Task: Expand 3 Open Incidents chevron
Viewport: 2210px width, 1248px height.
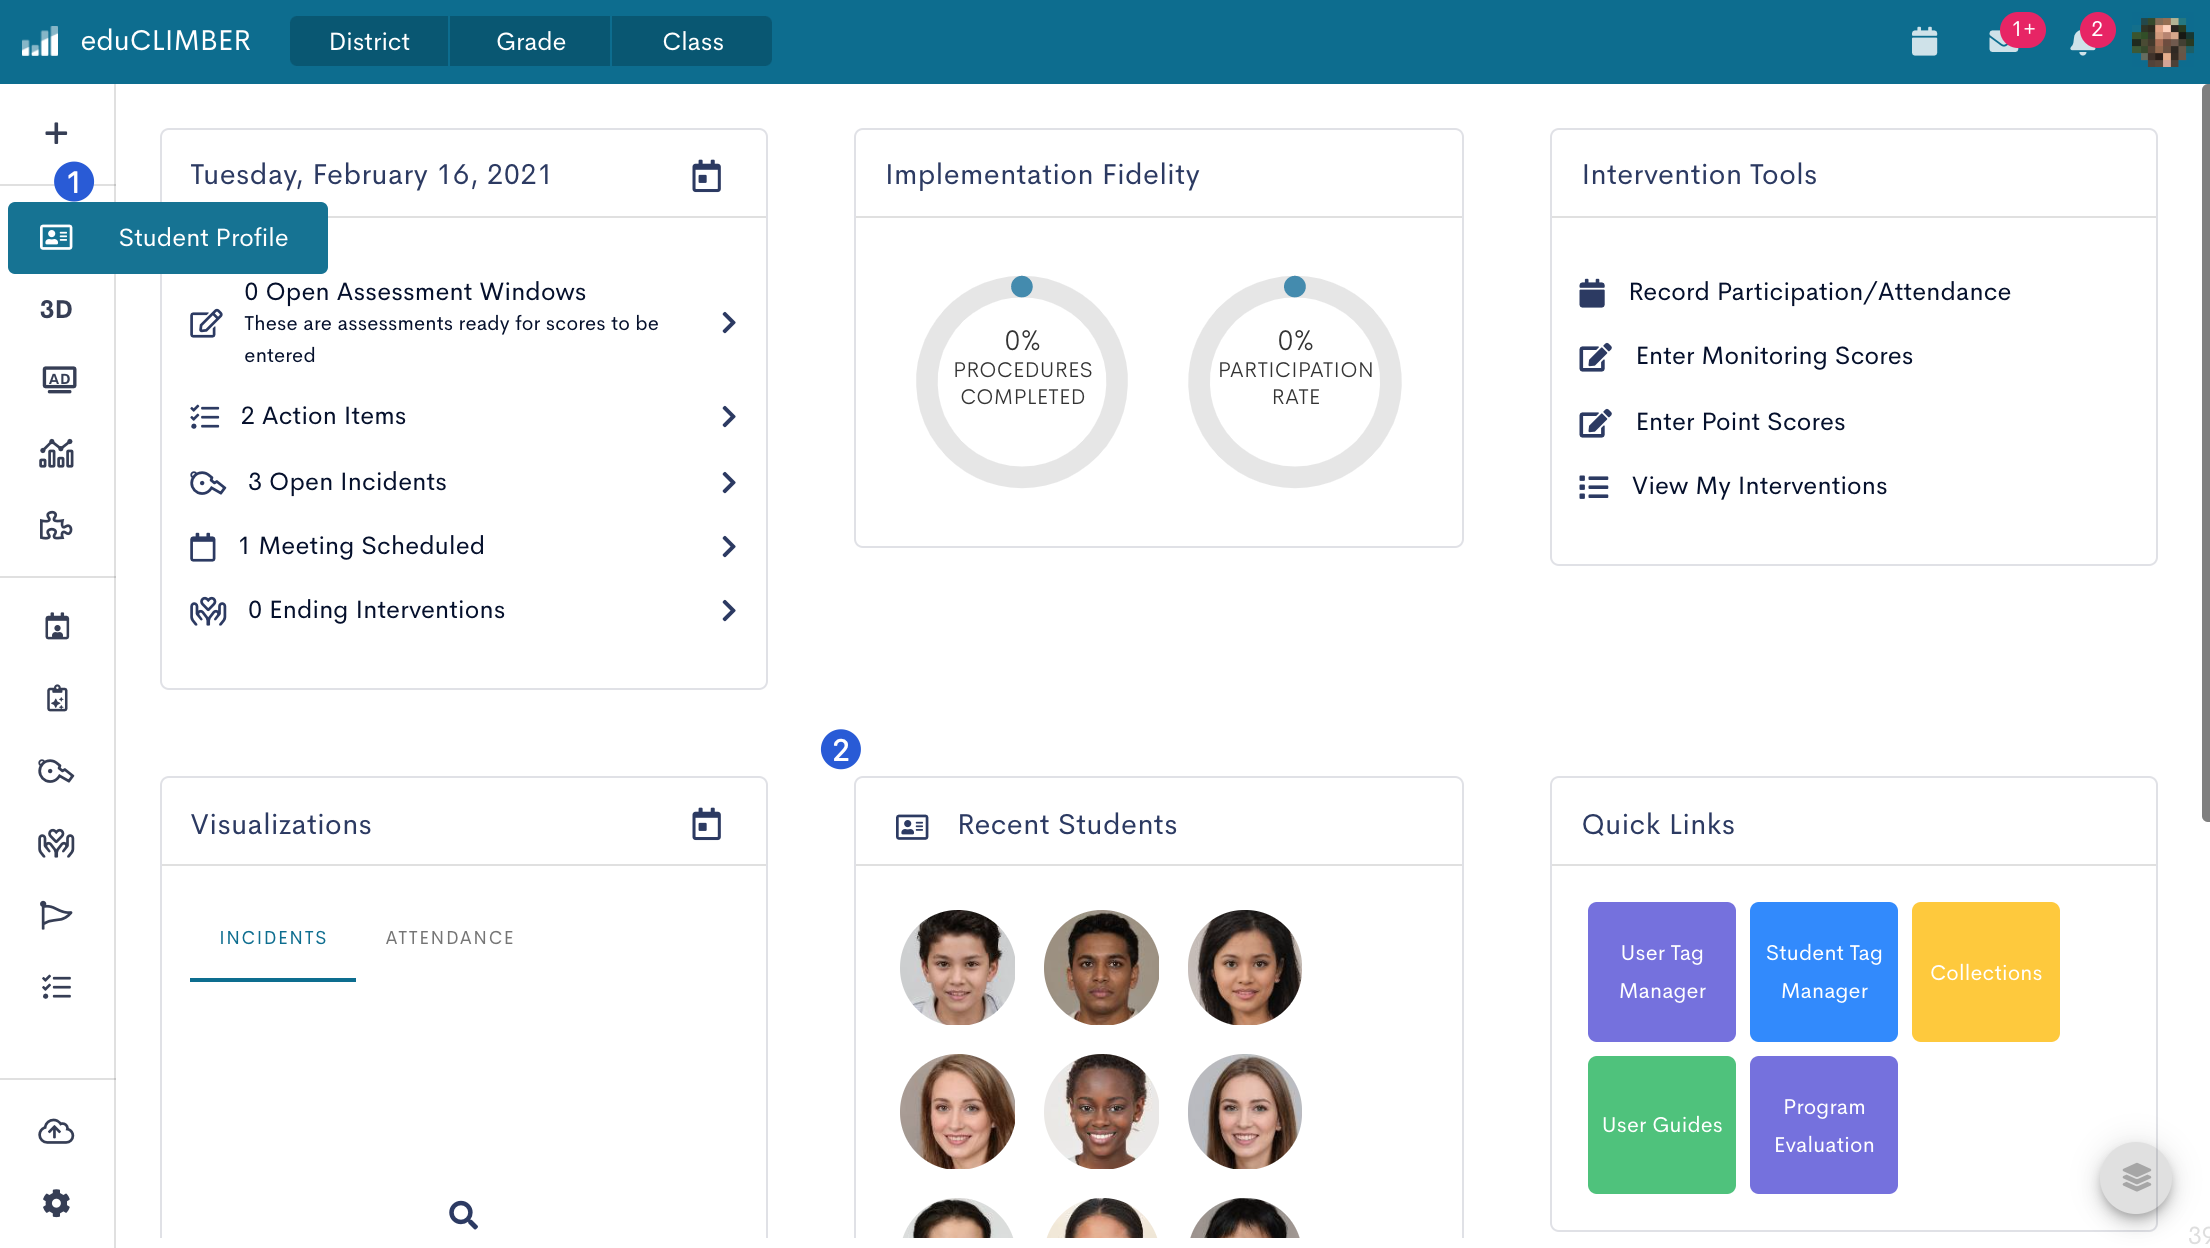Action: pos(729,482)
